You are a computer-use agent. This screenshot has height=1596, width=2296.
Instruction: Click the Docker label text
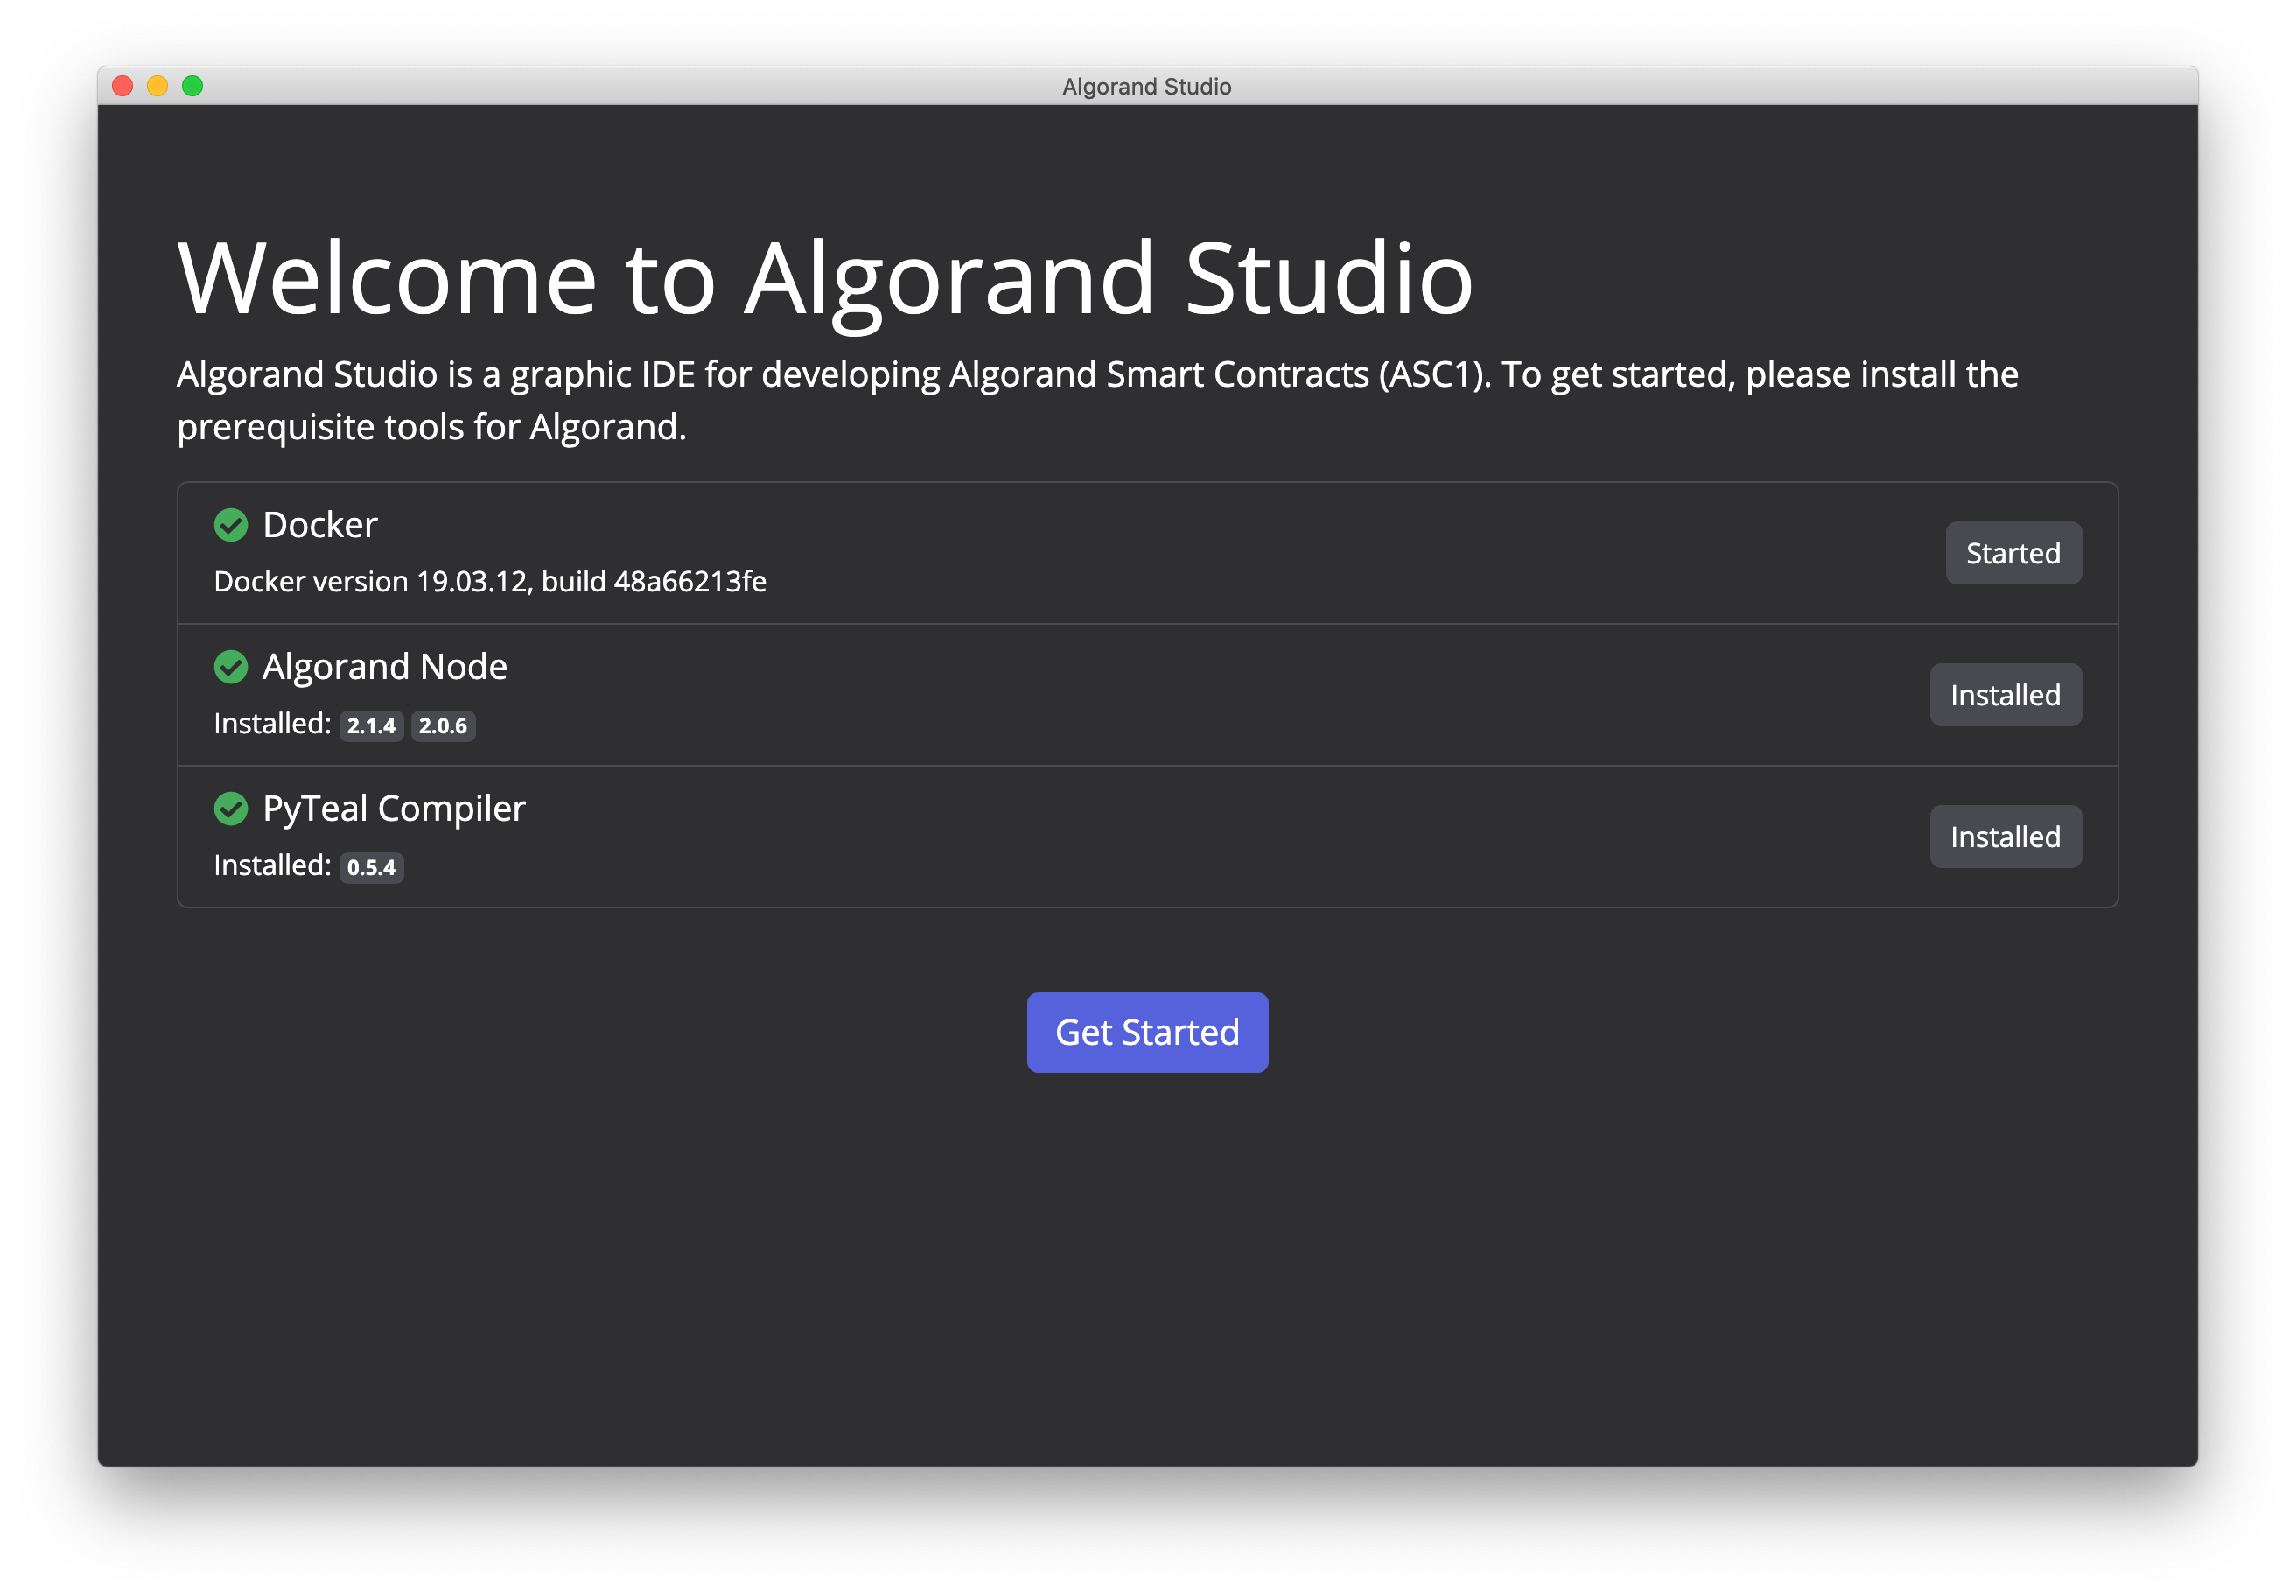click(319, 524)
